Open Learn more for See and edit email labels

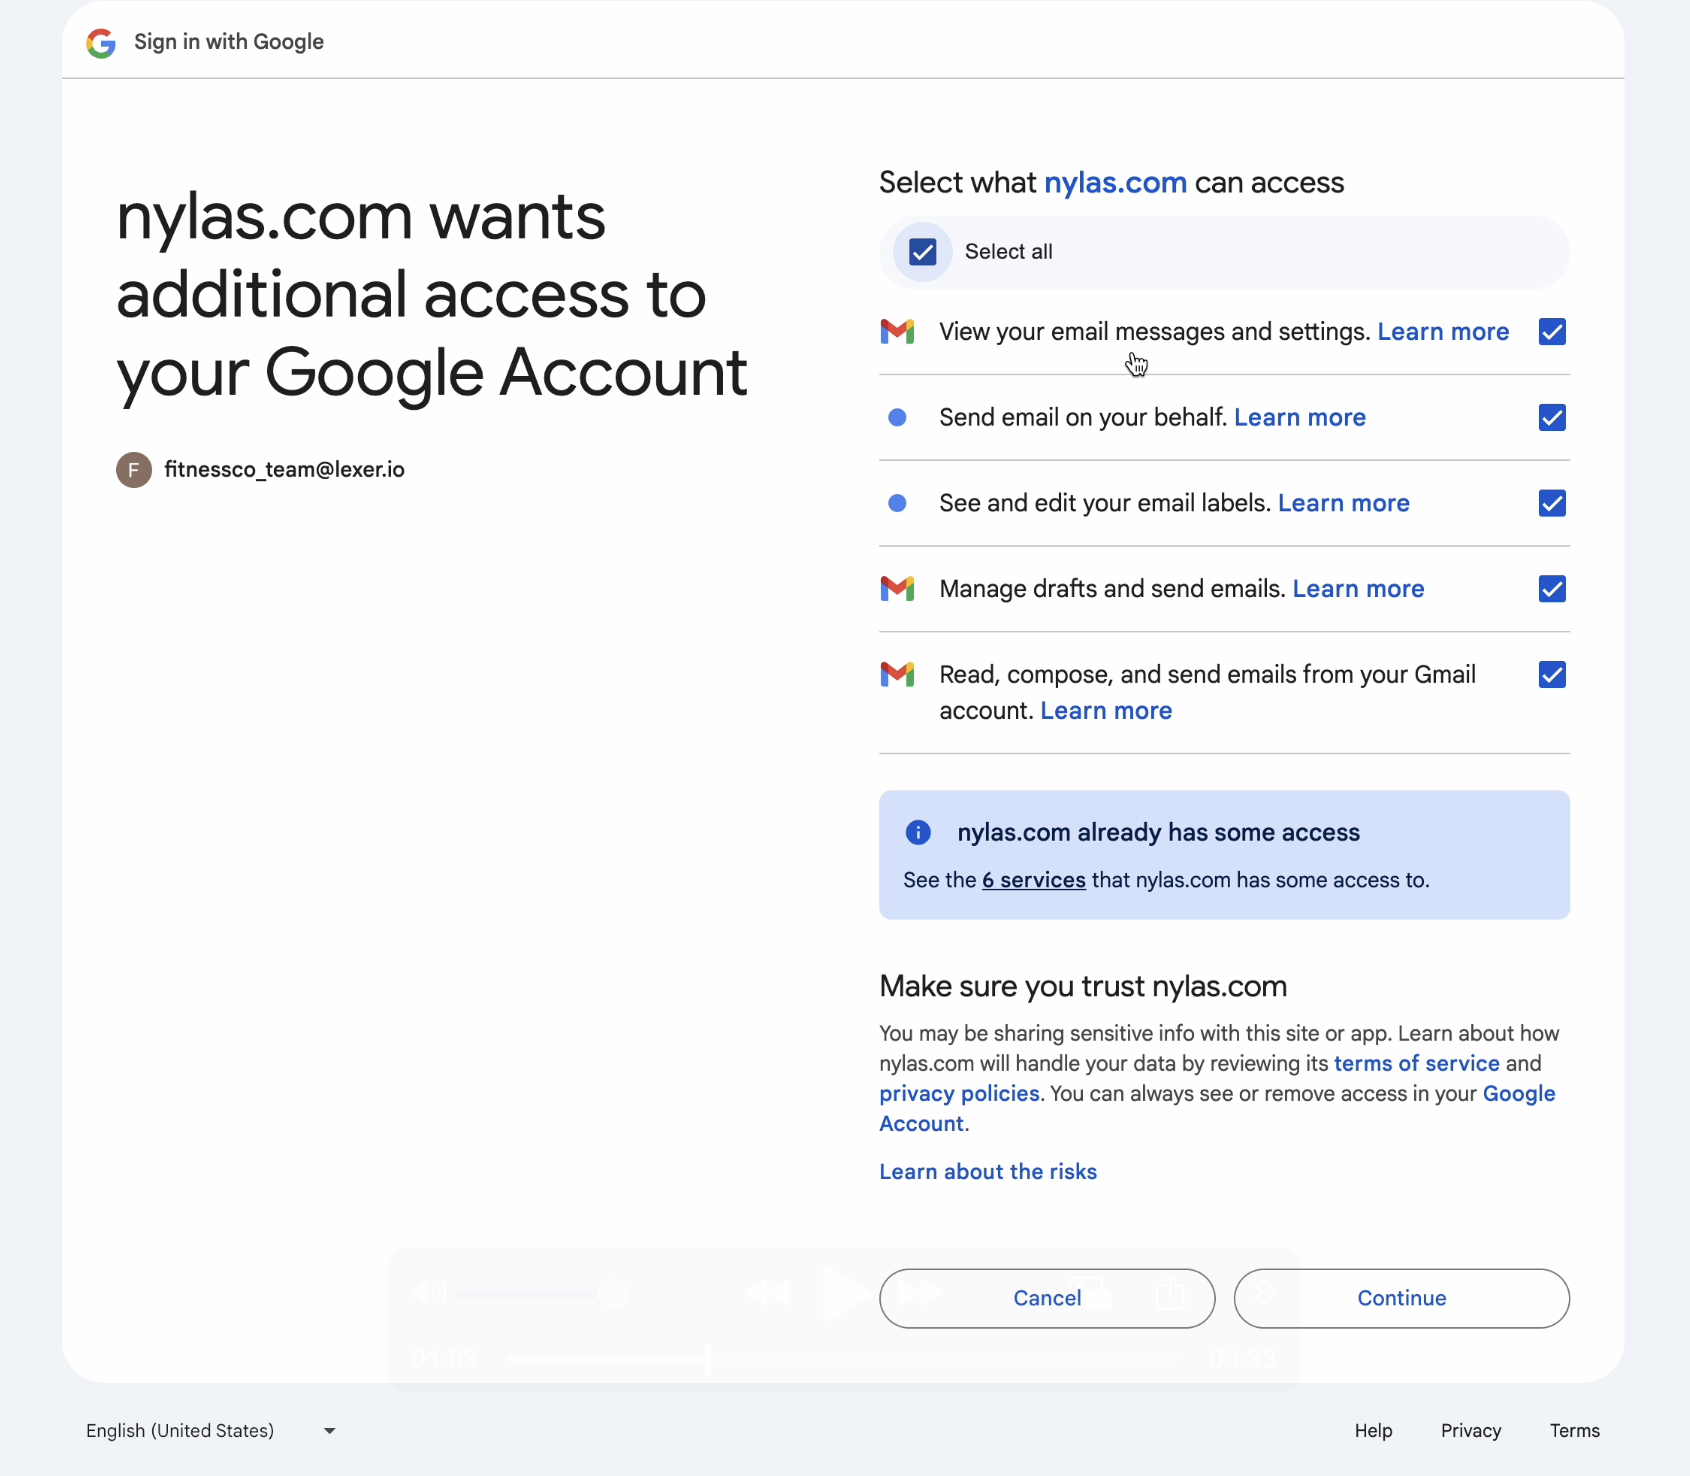pos(1344,503)
